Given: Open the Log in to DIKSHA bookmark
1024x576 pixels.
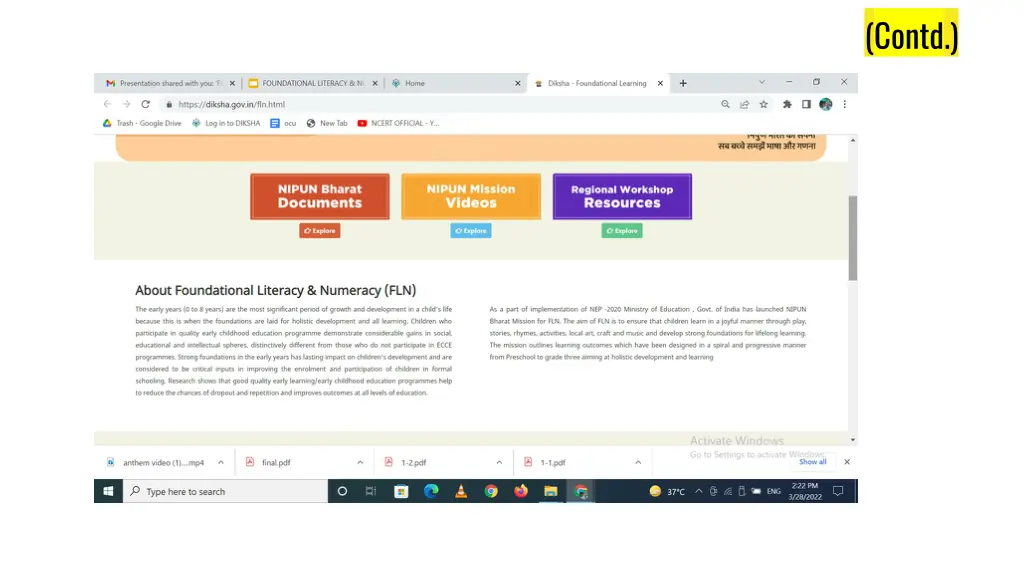Looking at the screenshot, I should (x=226, y=123).
